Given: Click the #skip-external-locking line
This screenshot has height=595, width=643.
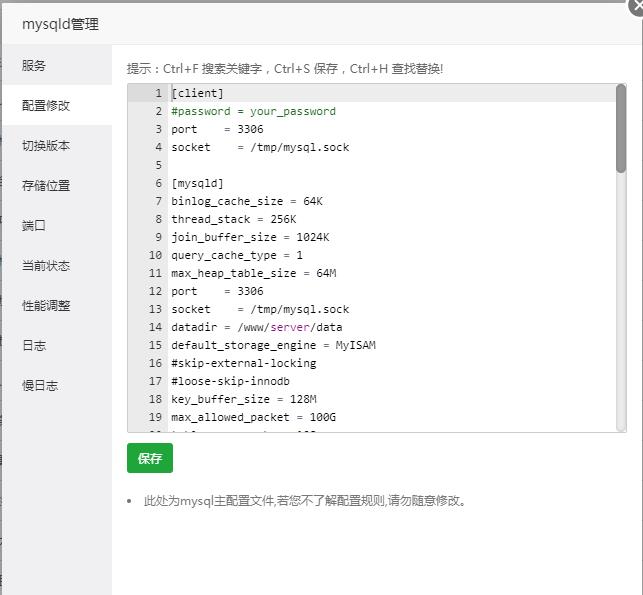Looking at the screenshot, I should click(x=244, y=363).
